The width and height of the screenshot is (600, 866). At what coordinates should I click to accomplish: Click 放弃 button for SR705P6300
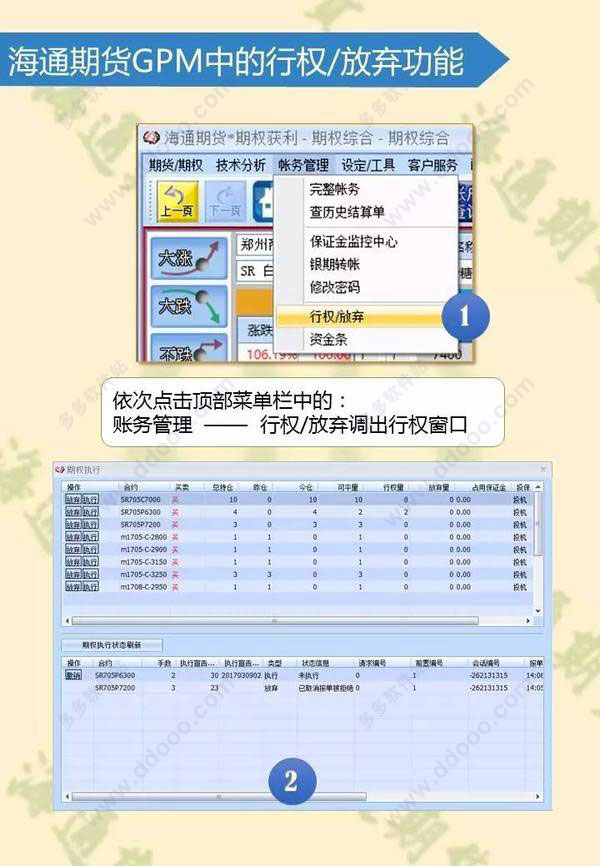pos(73,512)
